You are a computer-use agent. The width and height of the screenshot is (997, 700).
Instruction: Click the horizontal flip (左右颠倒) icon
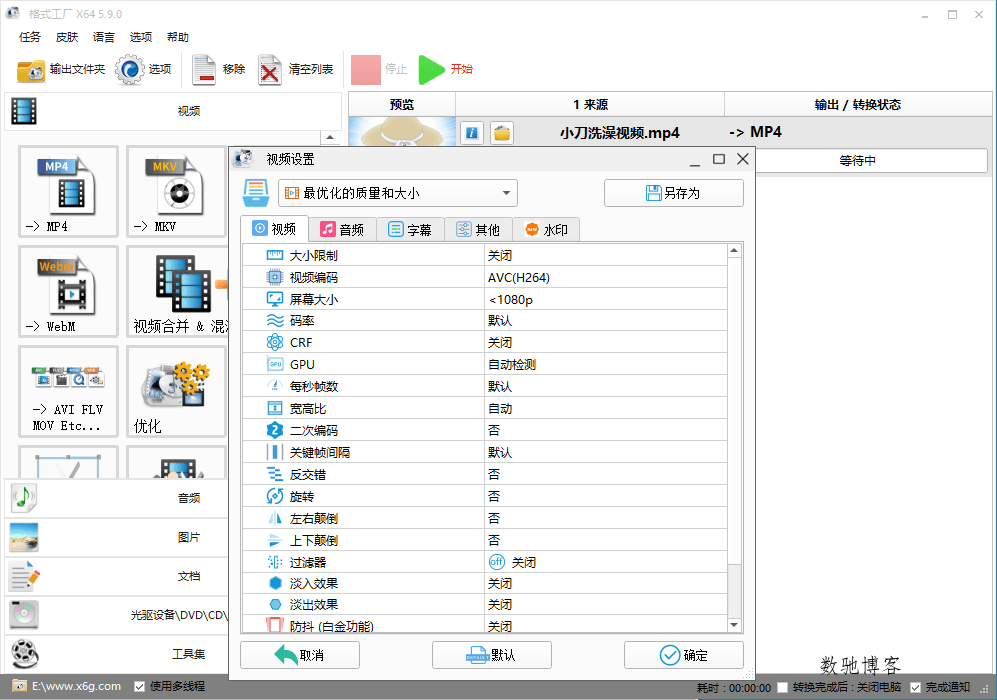[x=275, y=518]
